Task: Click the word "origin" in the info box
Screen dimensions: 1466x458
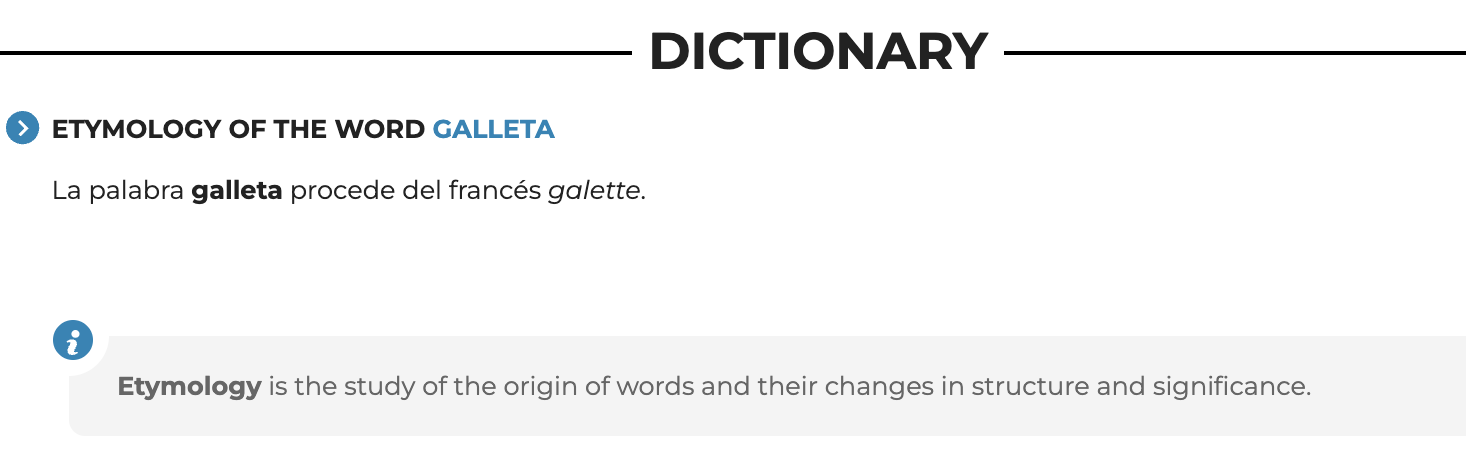Action: [541, 387]
